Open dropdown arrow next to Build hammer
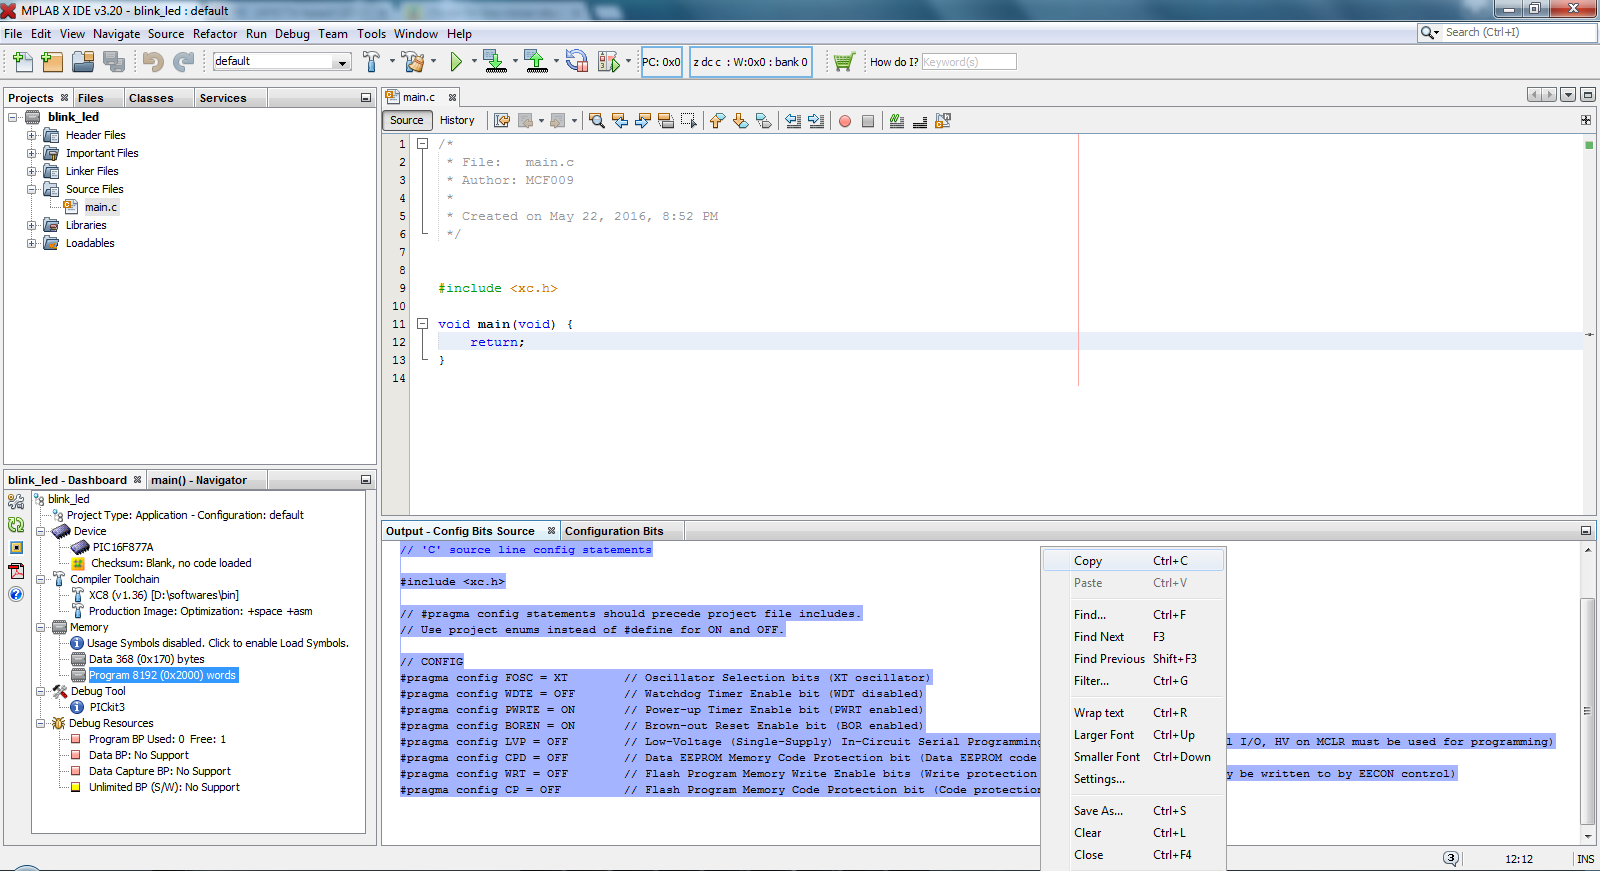The height and width of the screenshot is (871, 1600). [391, 61]
